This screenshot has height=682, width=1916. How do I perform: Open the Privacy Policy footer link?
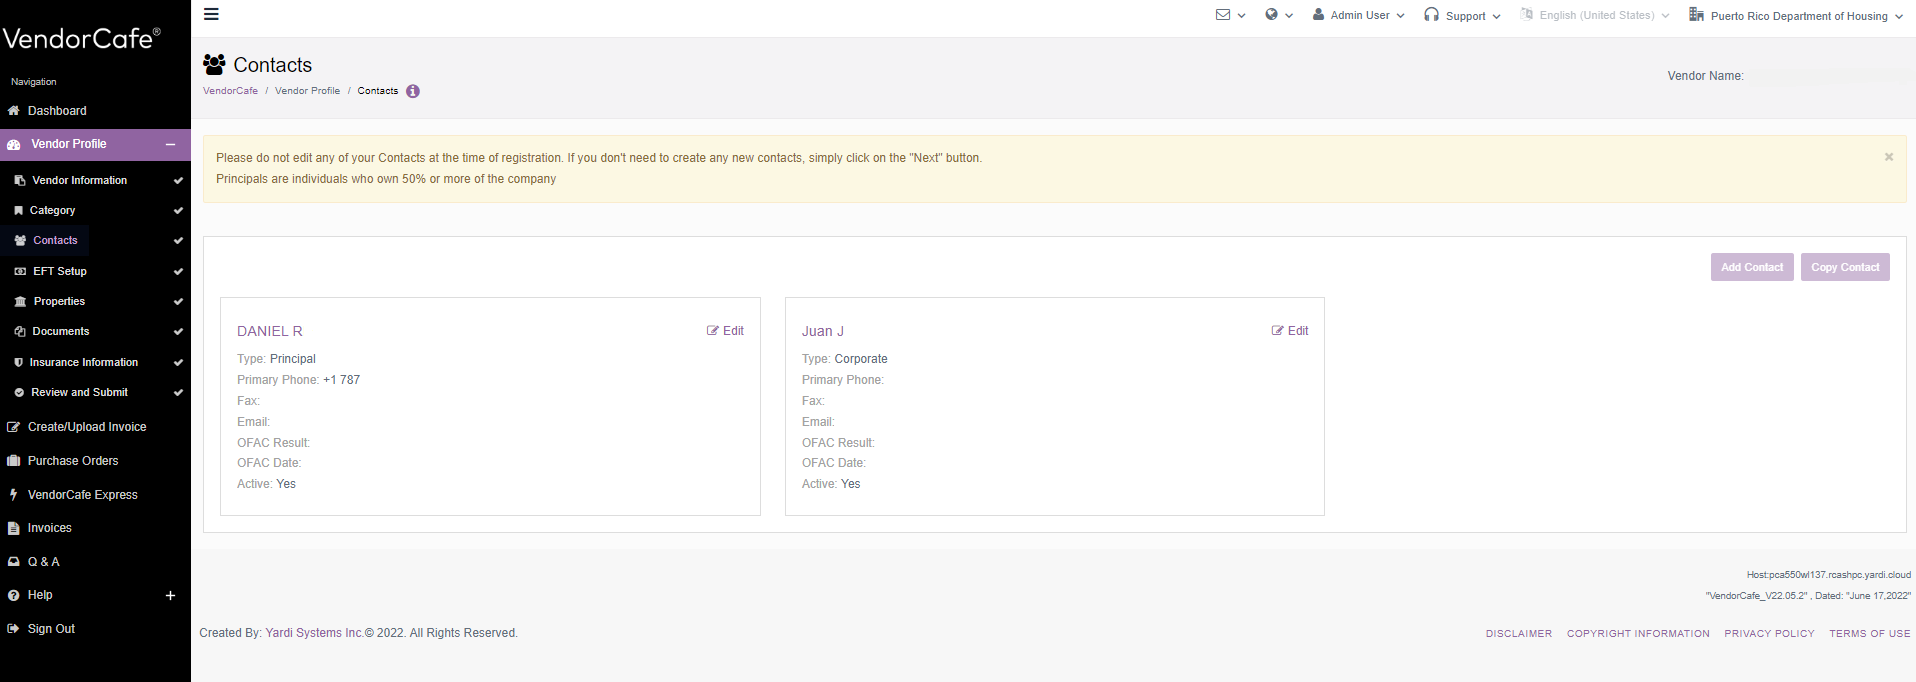click(x=1768, y=634)
